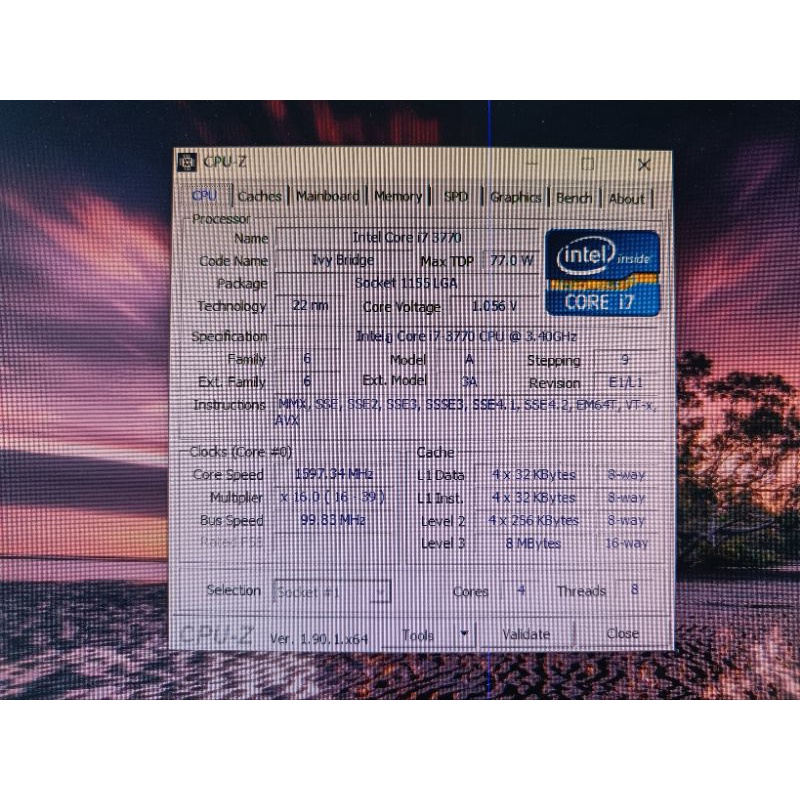Click the Revision value E1/L1
Screen dimensions: 800x800
(x=626, y=382)
